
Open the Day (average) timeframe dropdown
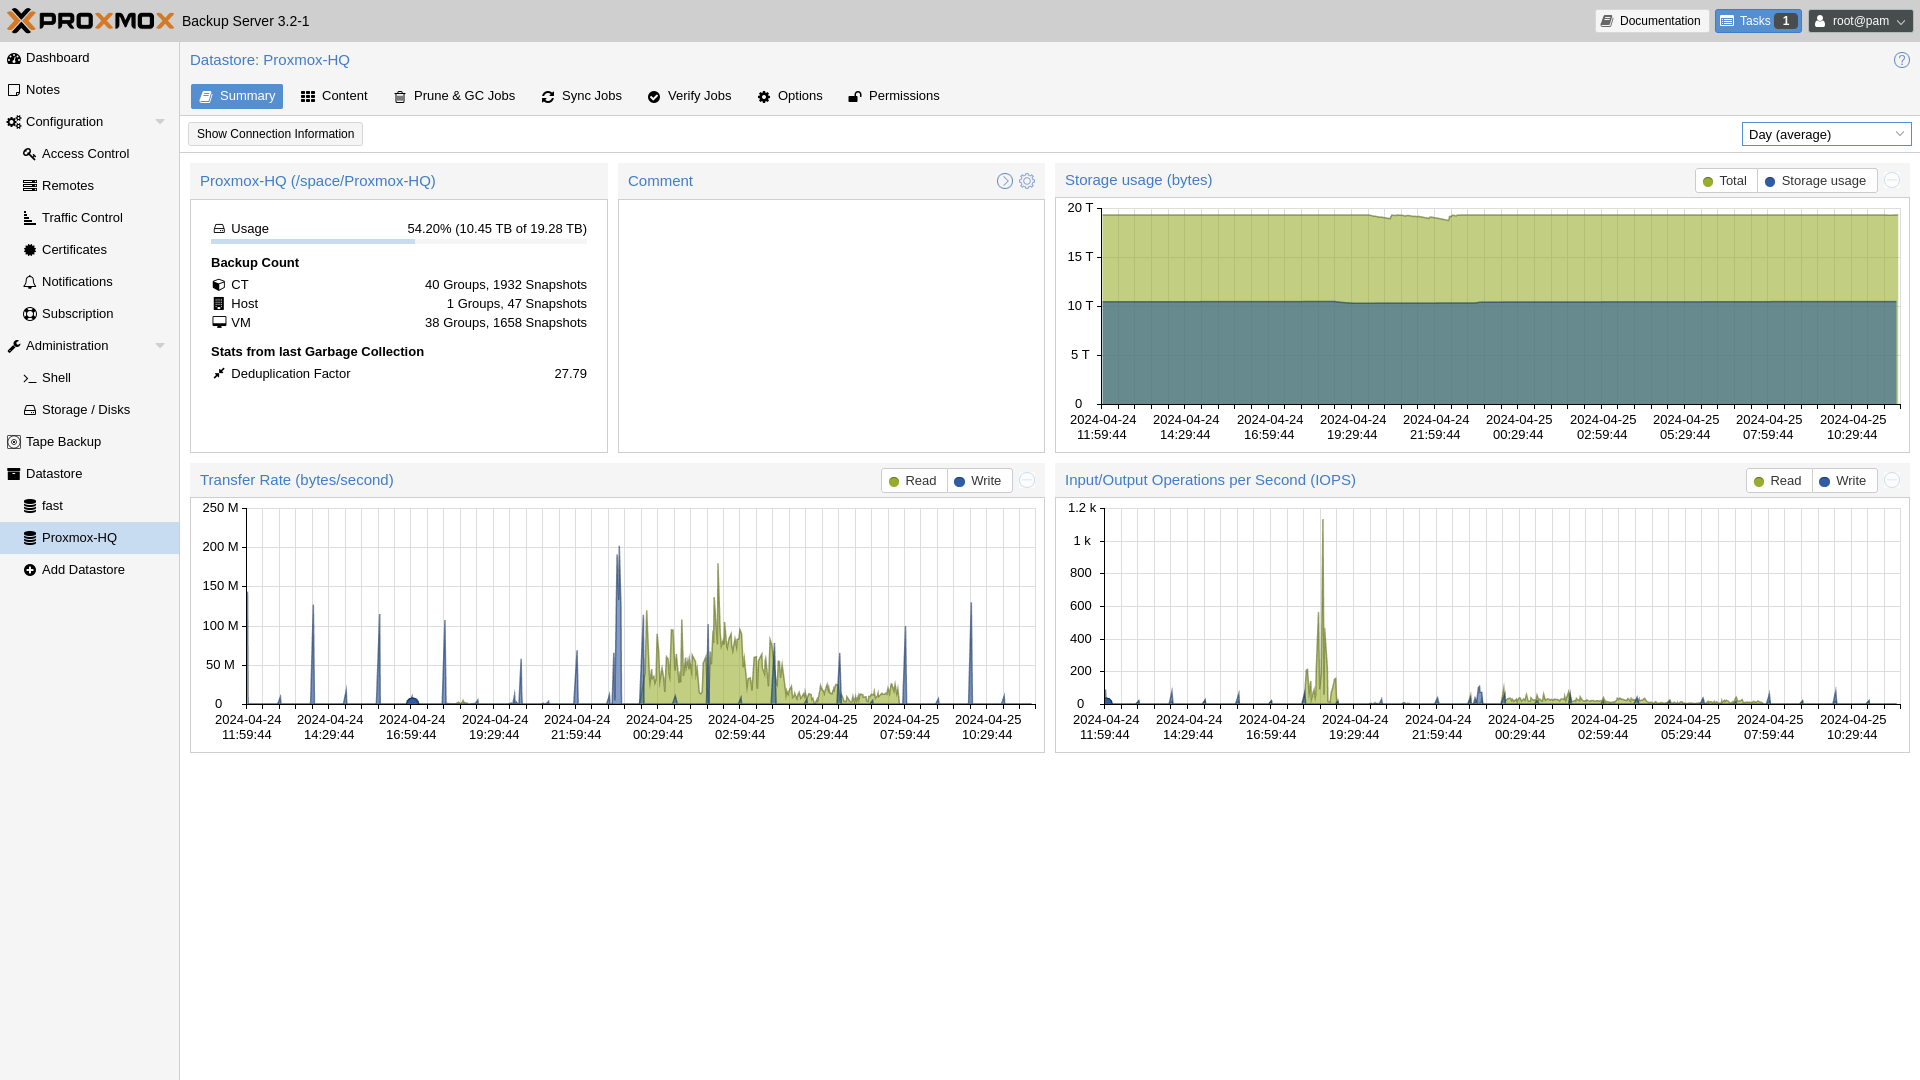[1826, 134]
